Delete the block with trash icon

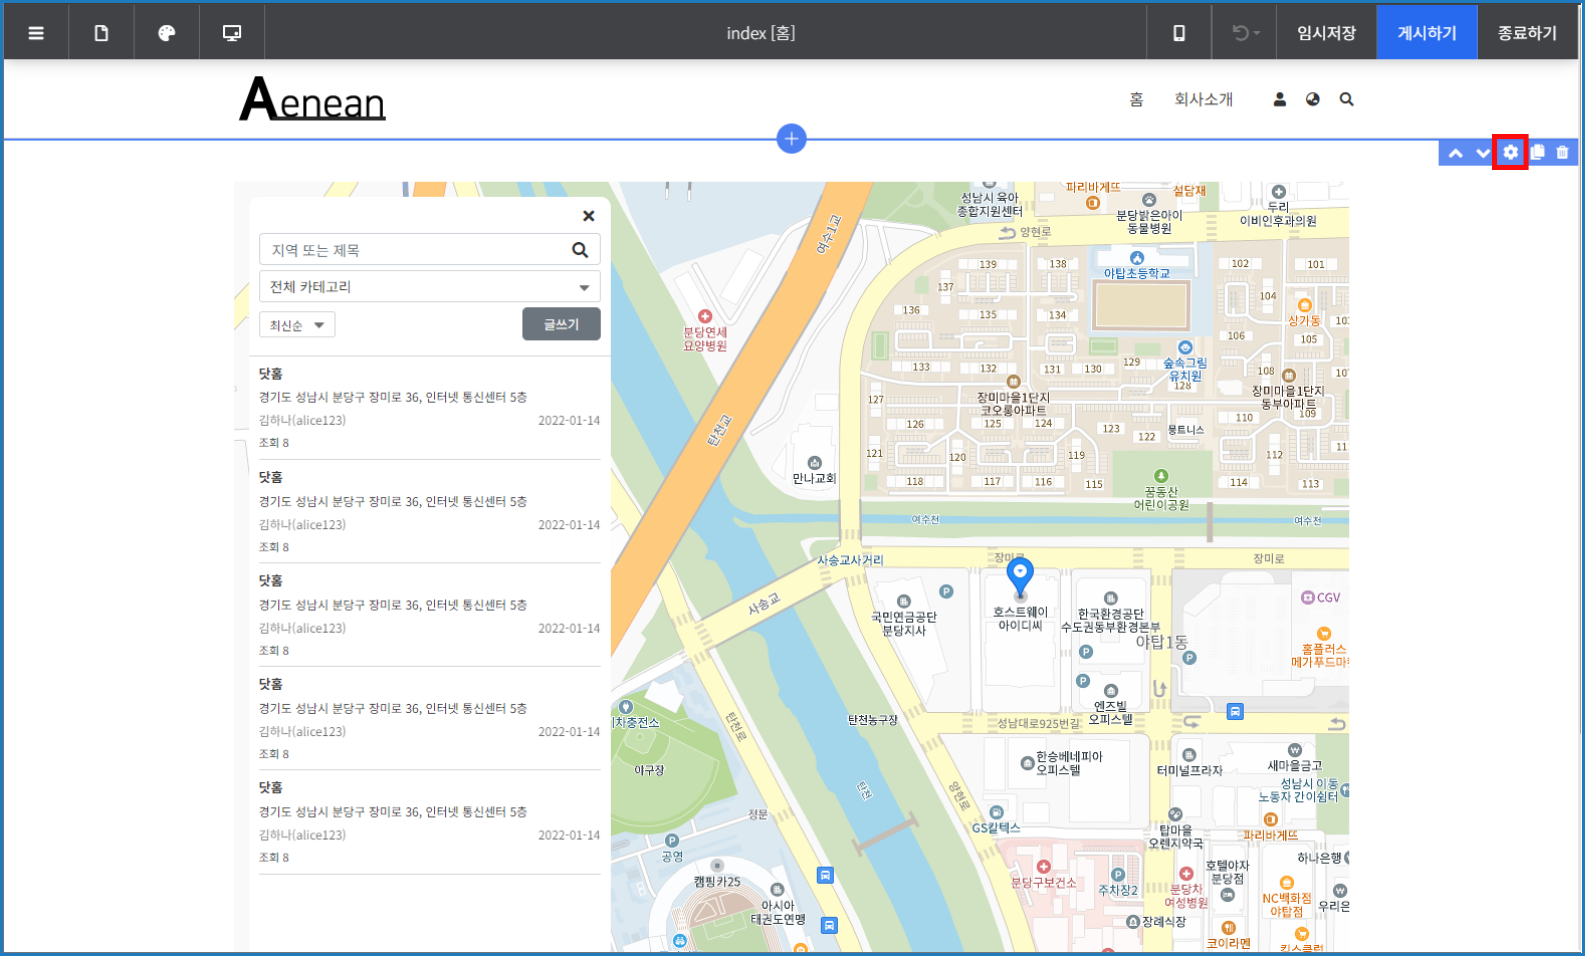tap(1562, 152)
